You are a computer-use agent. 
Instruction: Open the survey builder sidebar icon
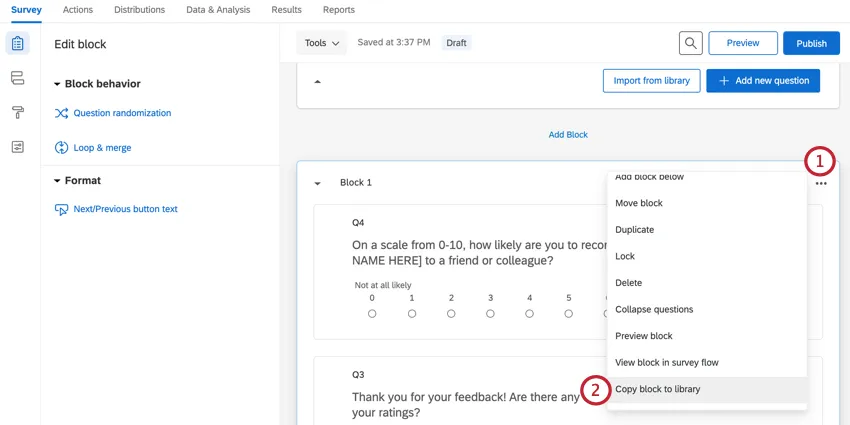point(17,44)
